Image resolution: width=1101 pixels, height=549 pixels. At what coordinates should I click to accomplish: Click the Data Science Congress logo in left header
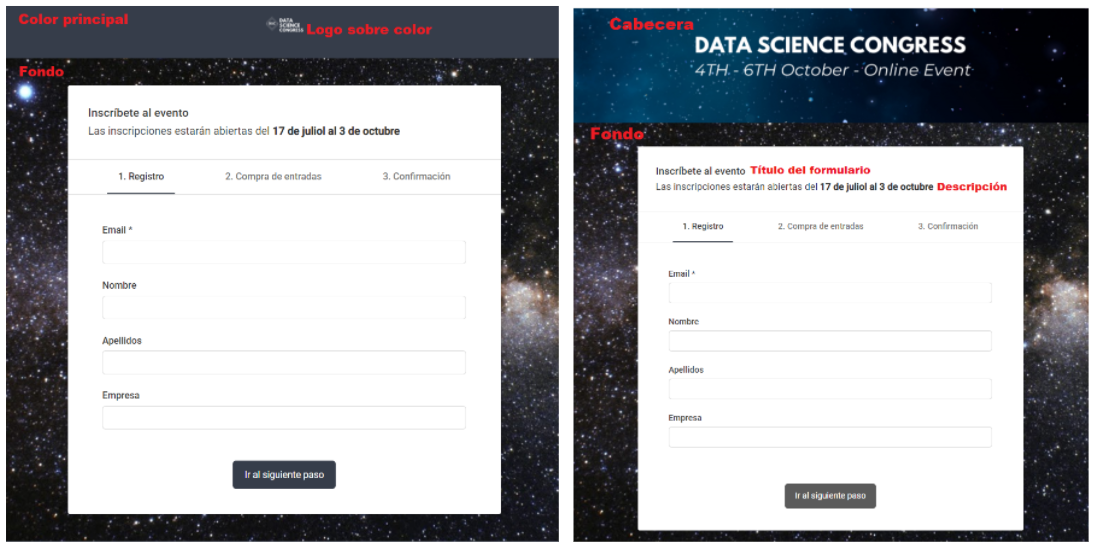tap(285, 25)
